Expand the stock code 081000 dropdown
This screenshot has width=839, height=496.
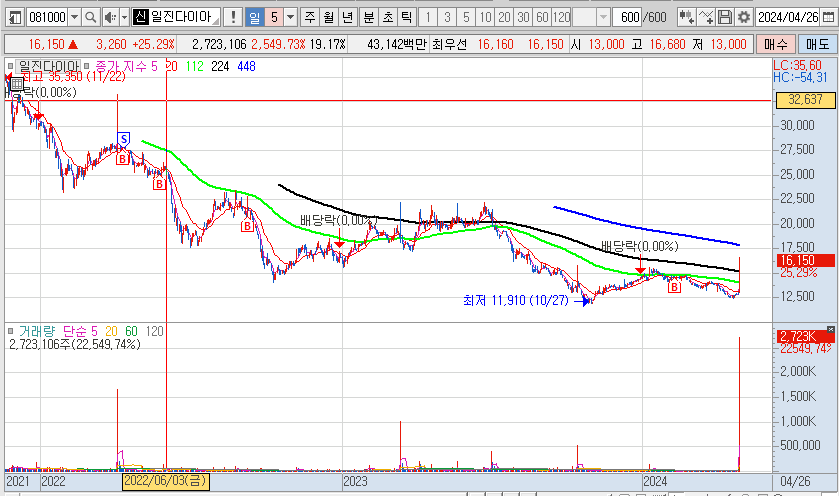(74, 18)
